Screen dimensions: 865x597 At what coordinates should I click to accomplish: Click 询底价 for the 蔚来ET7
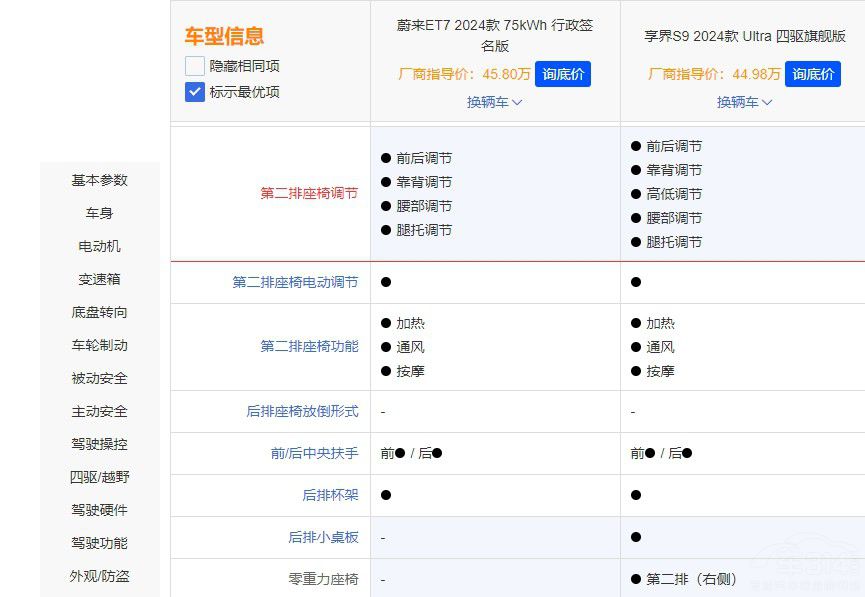pos(563,74)
